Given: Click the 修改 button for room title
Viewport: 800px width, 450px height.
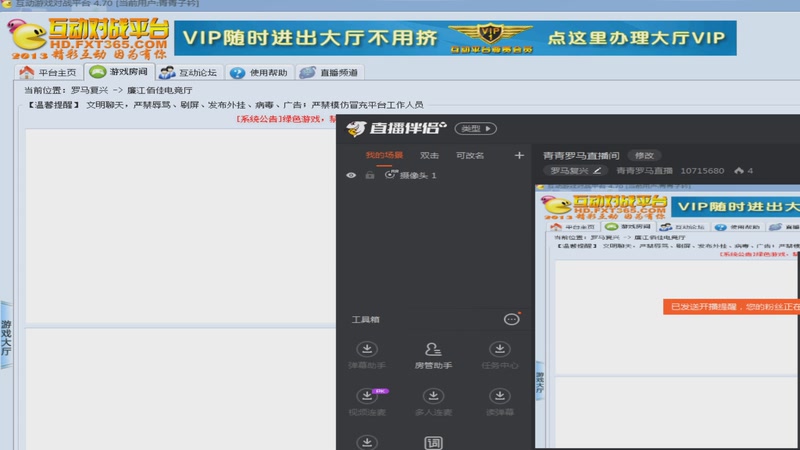Looking at the screenshot, I should click(644, 156).
